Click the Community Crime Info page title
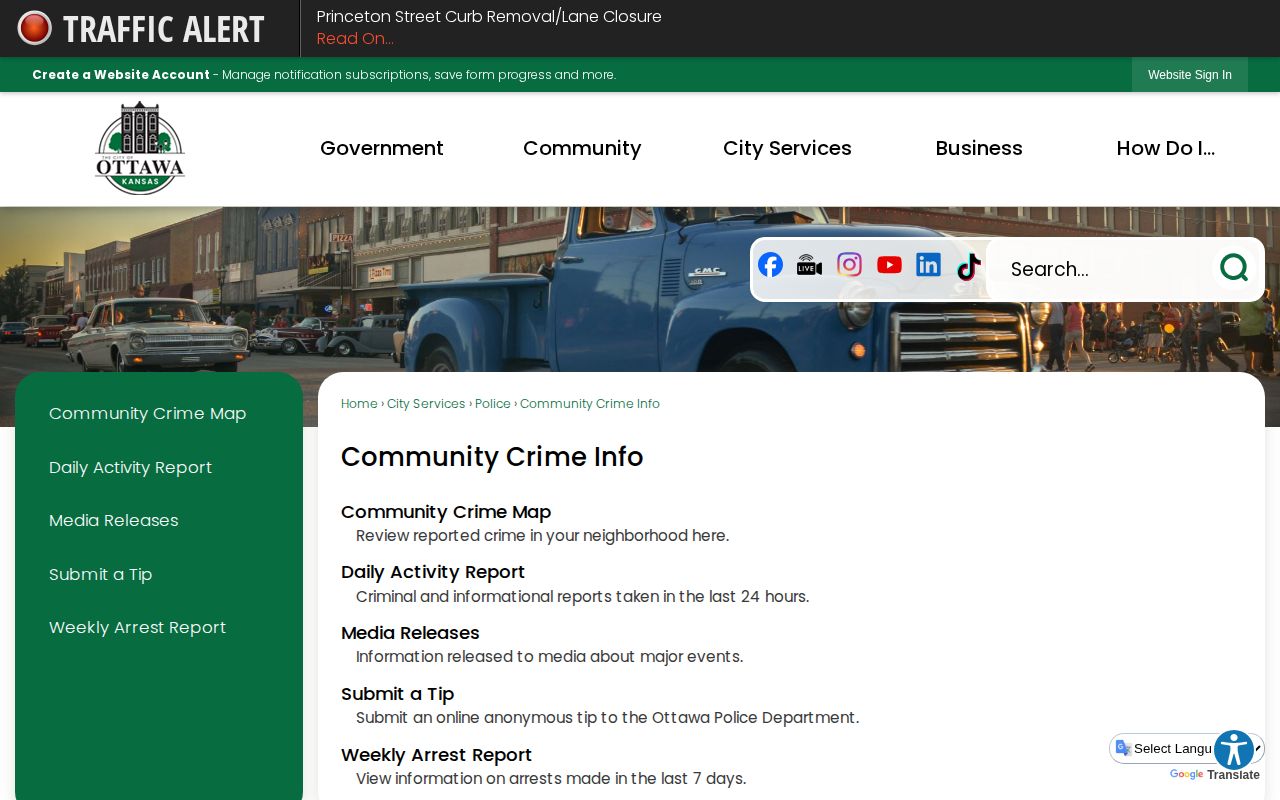The height and width of the screenshot is (800, 1280). tap(492, 457)
